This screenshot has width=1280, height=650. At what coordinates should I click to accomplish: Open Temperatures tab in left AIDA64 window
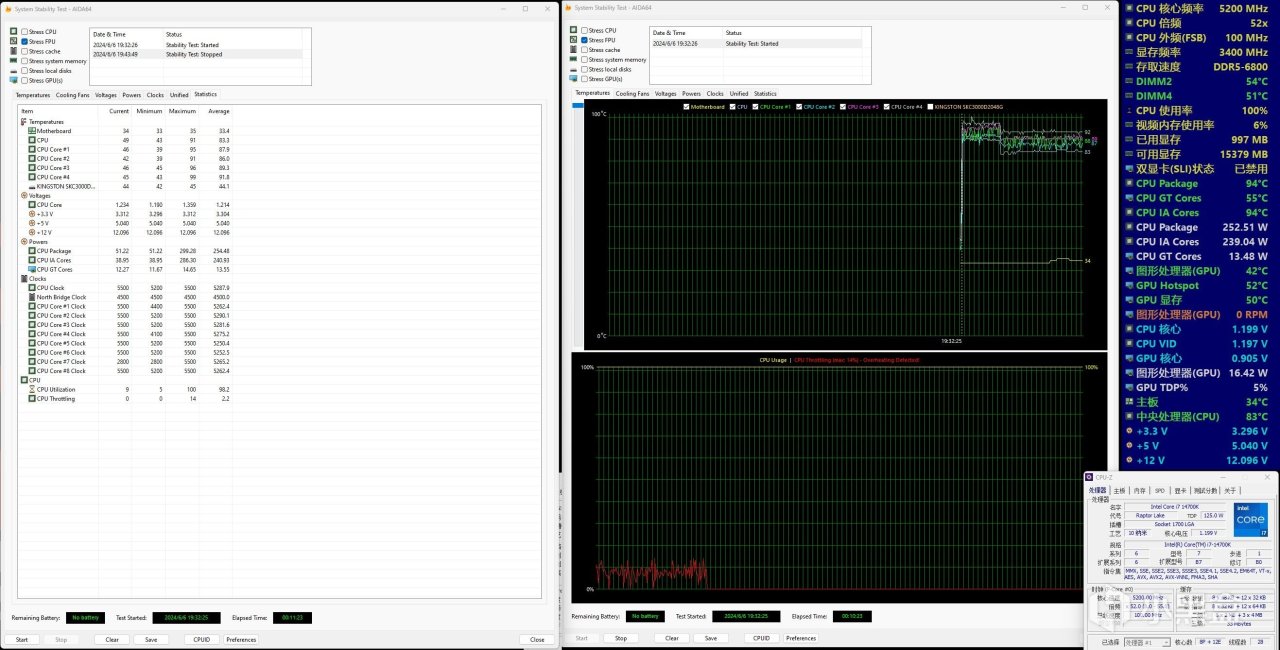(33, 95)
